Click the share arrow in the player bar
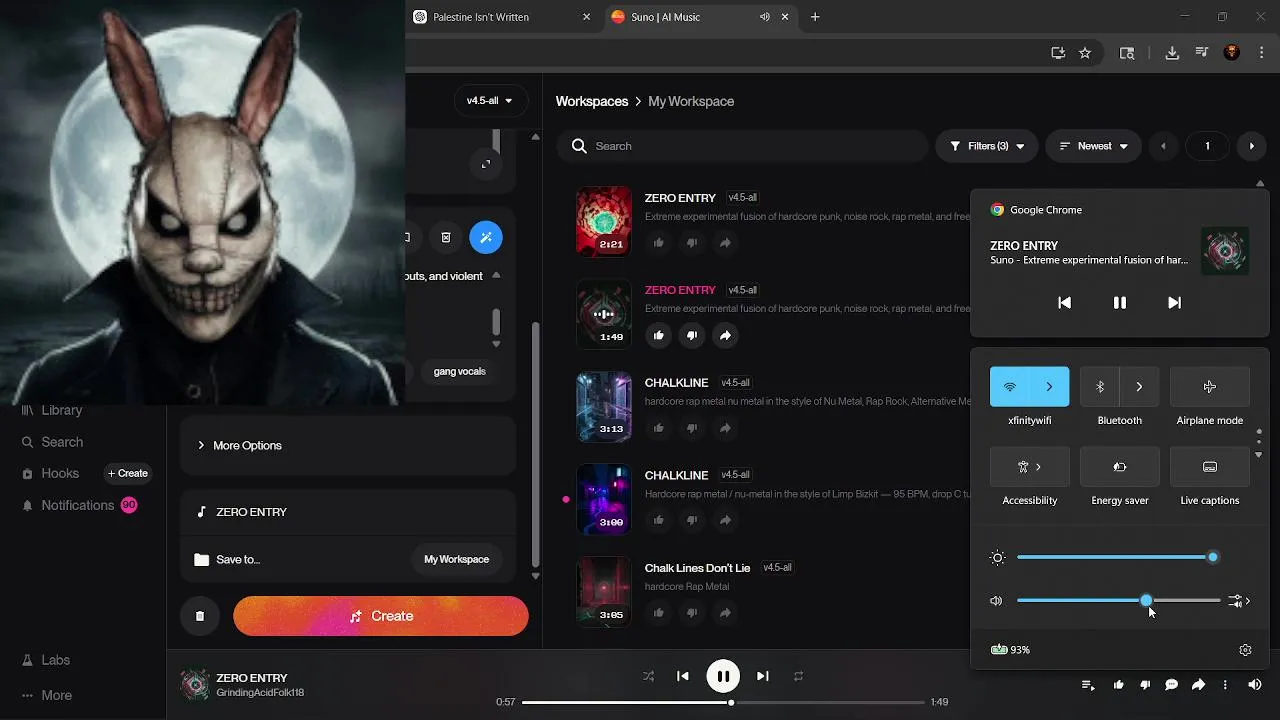1280x720 pixels. click(x=1198, y=685)
